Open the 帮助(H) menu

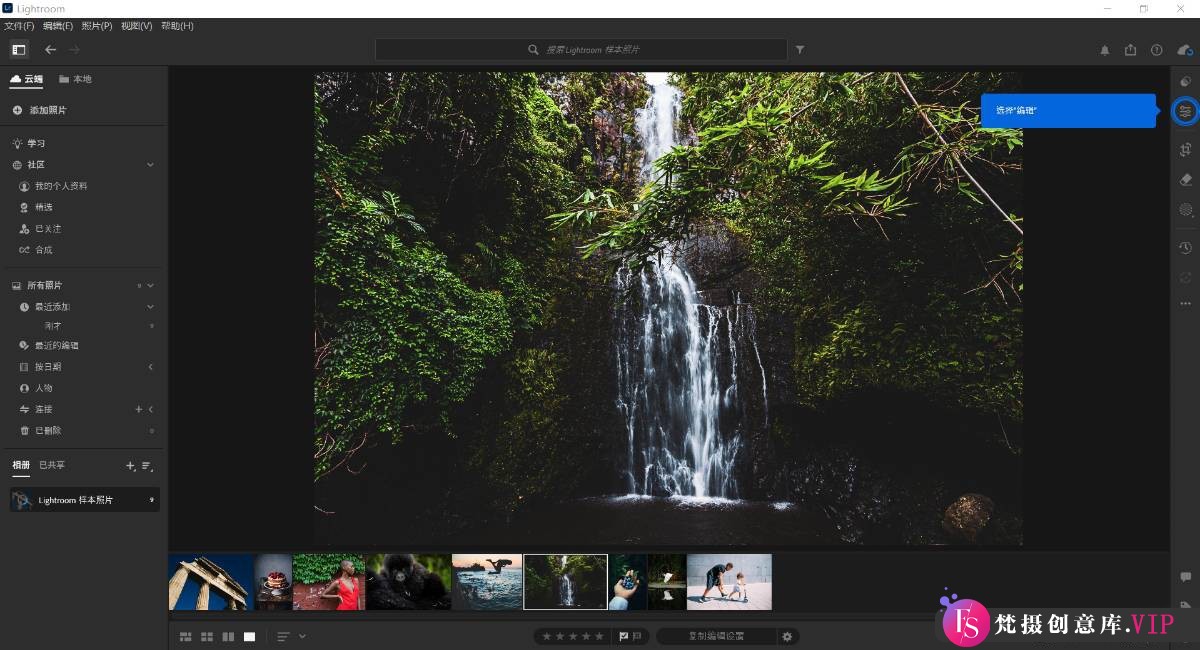(178, 25)
